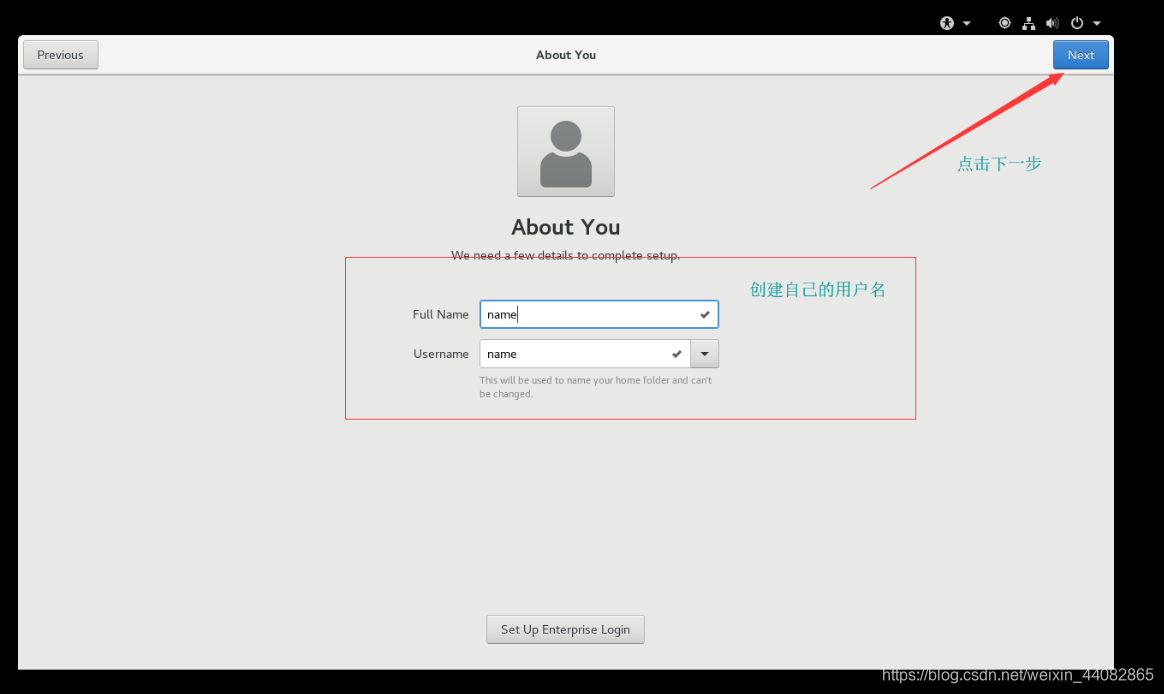Click the Full Name validation checkmark

[704, 315]
